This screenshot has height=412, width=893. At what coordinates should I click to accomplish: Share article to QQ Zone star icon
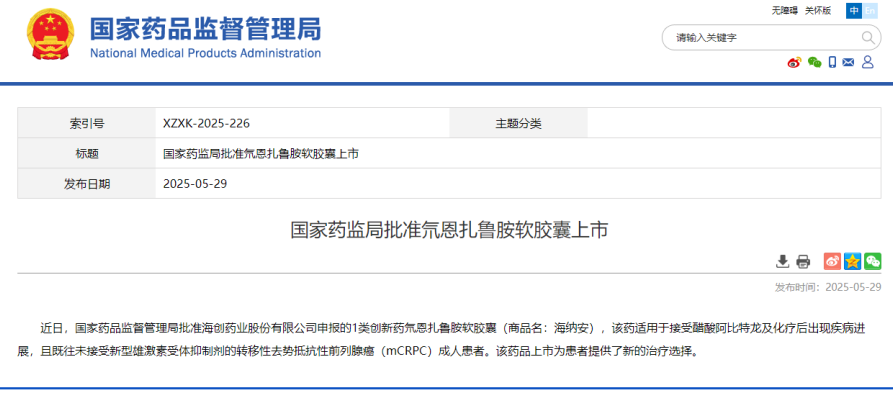pos(853,261)
